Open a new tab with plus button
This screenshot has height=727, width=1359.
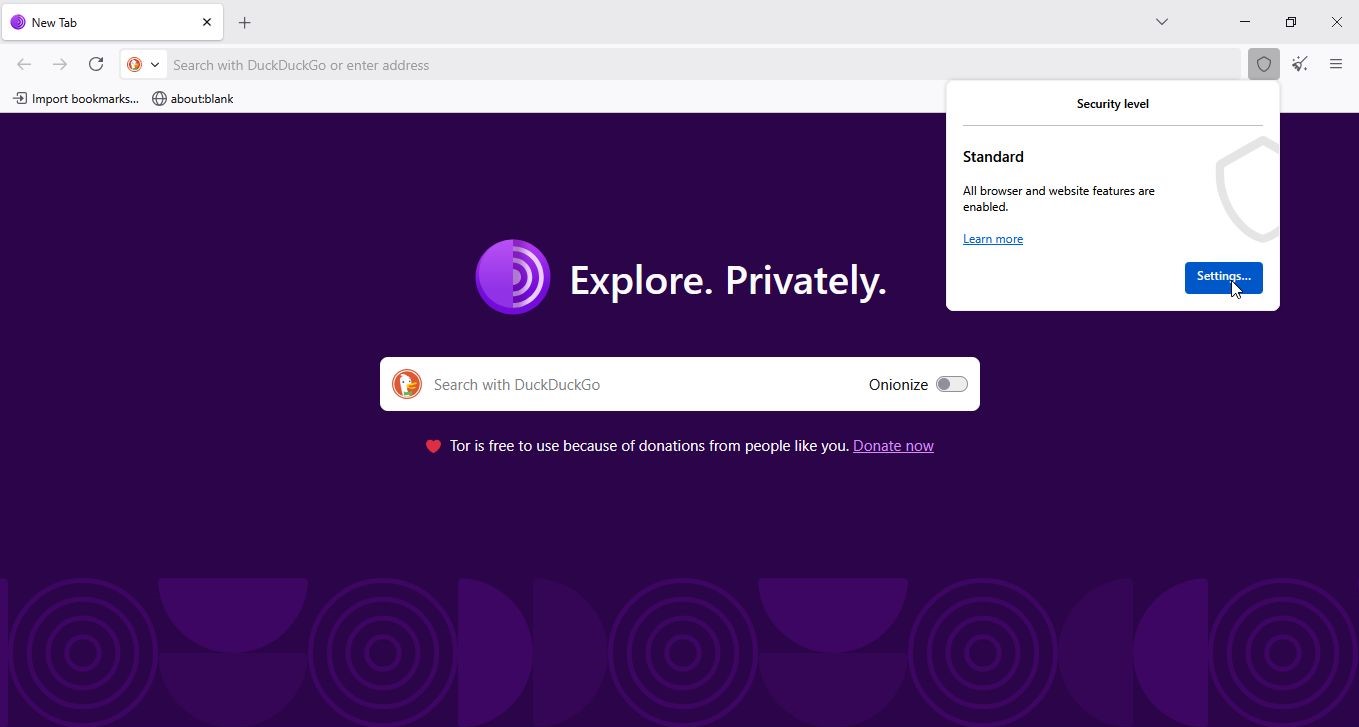245,22
